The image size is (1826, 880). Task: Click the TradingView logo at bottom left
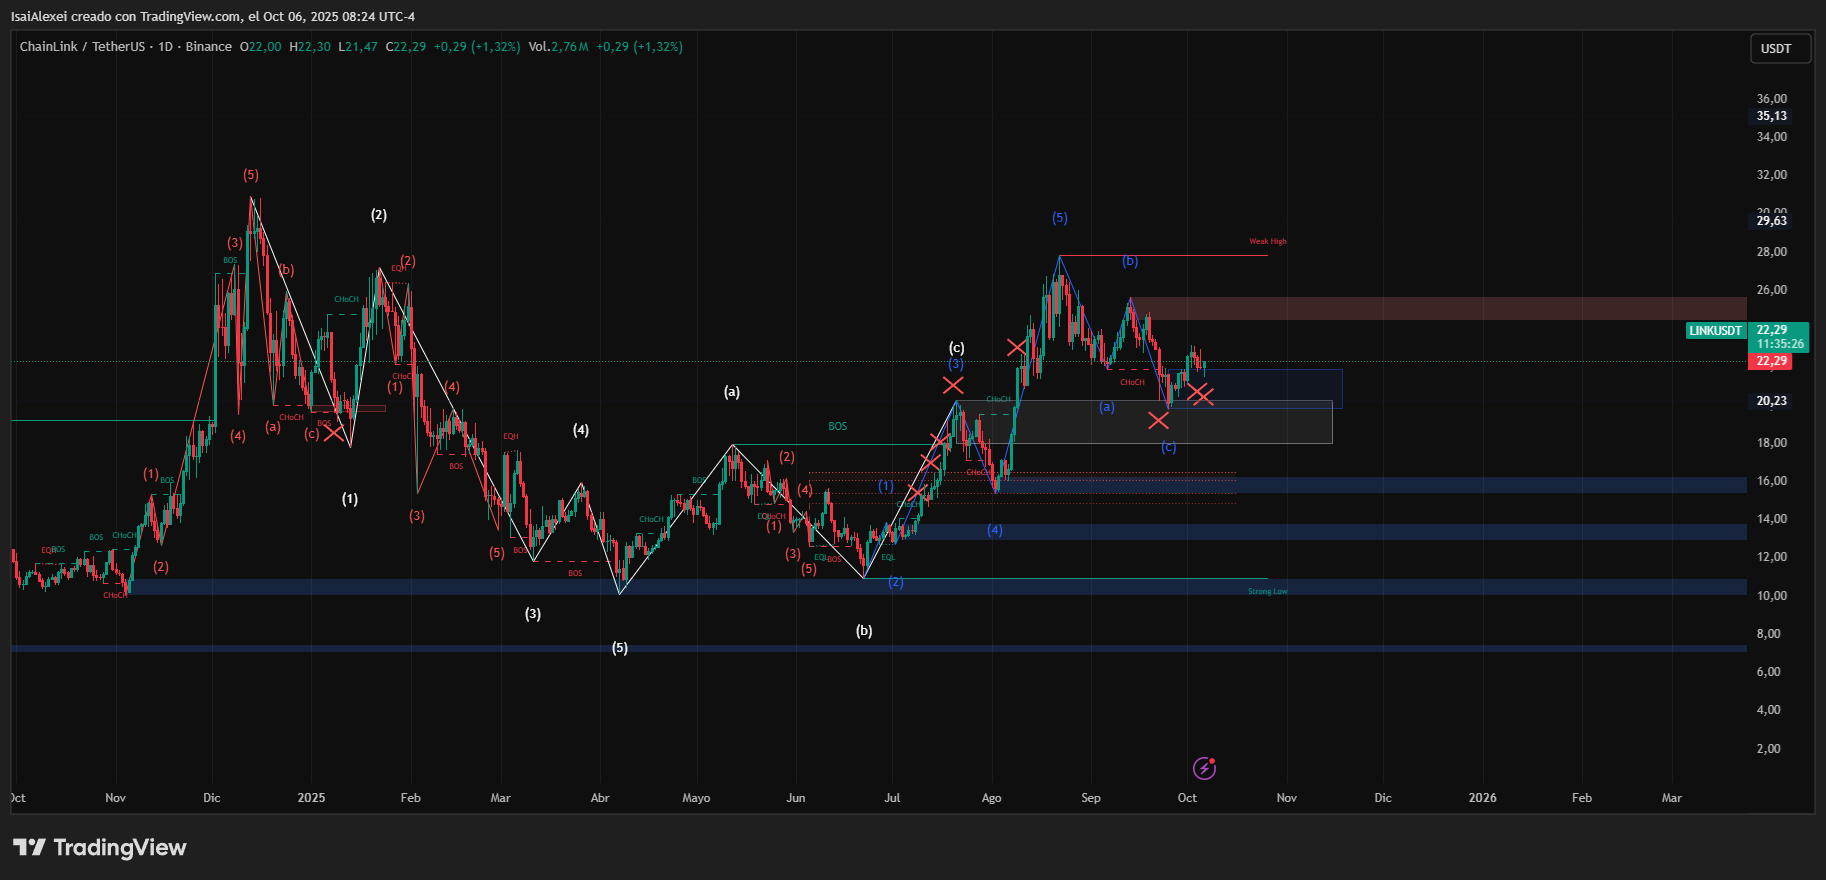100,848
